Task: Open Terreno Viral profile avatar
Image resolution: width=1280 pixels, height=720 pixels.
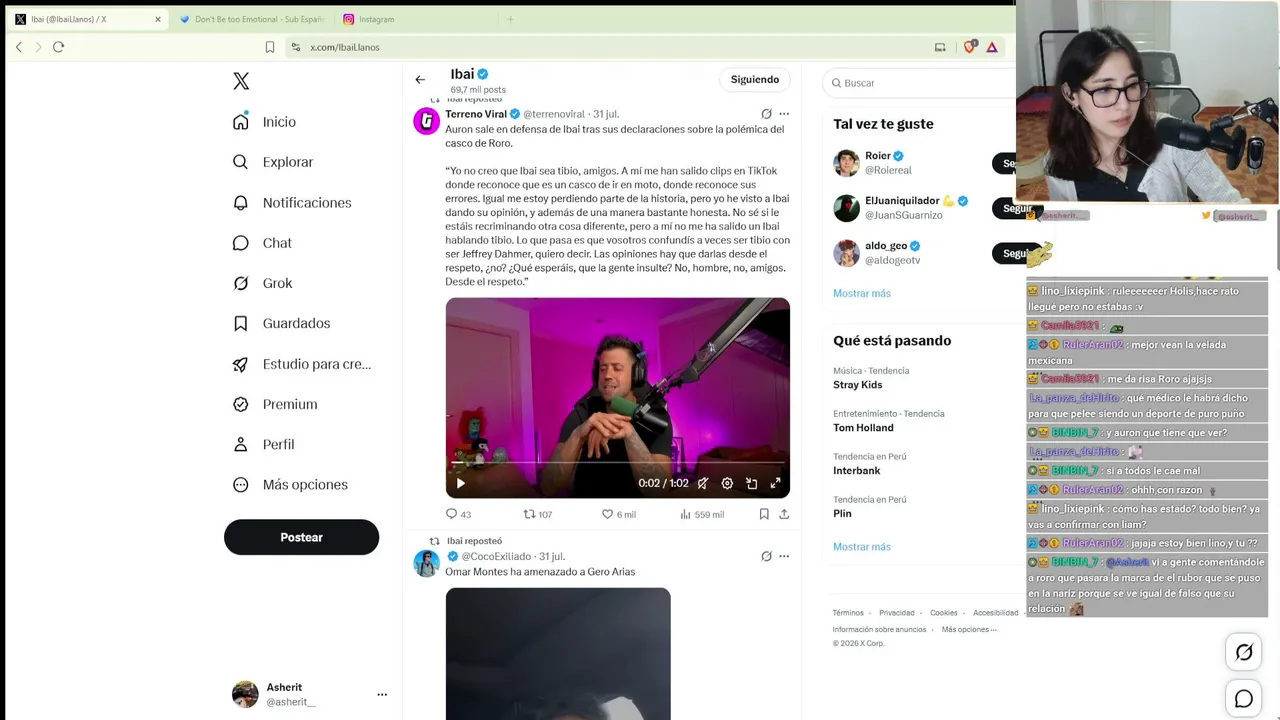Action: (x=427, y=121)
